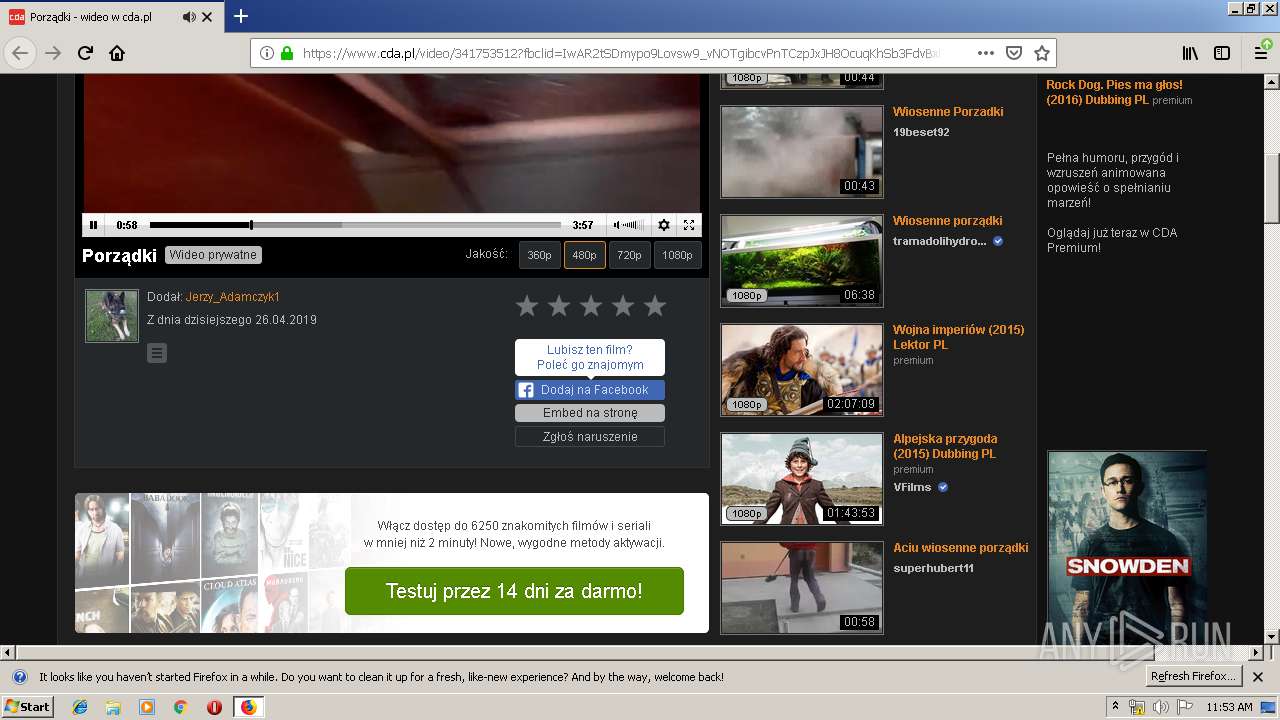Expand the video description icon
Image resolution: width=1280 pixels, height=720 pixels.
coord(157,353)
